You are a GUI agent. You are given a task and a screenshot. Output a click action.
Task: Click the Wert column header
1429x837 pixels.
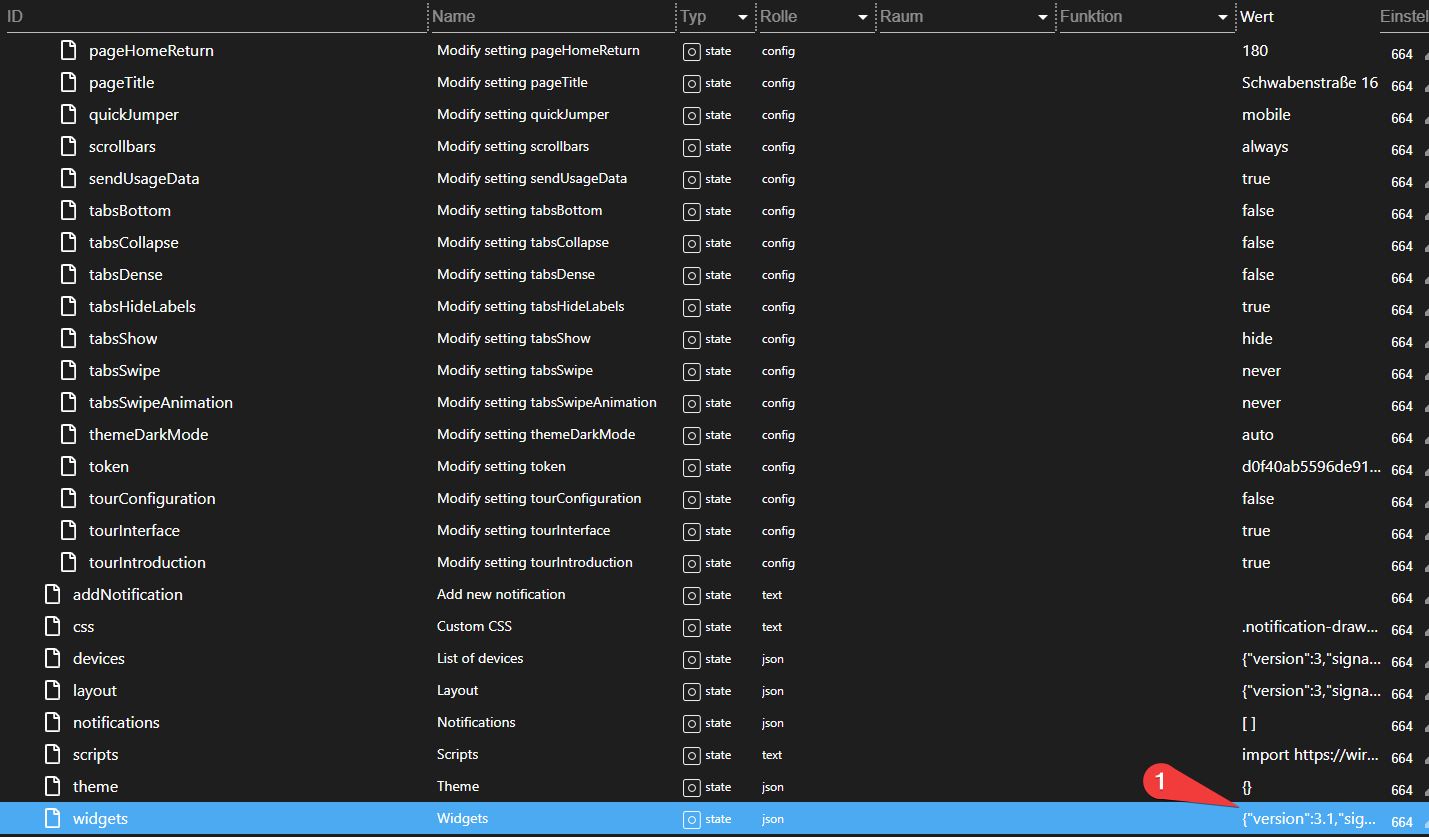pyautogui.click(x=1257, y=16)
